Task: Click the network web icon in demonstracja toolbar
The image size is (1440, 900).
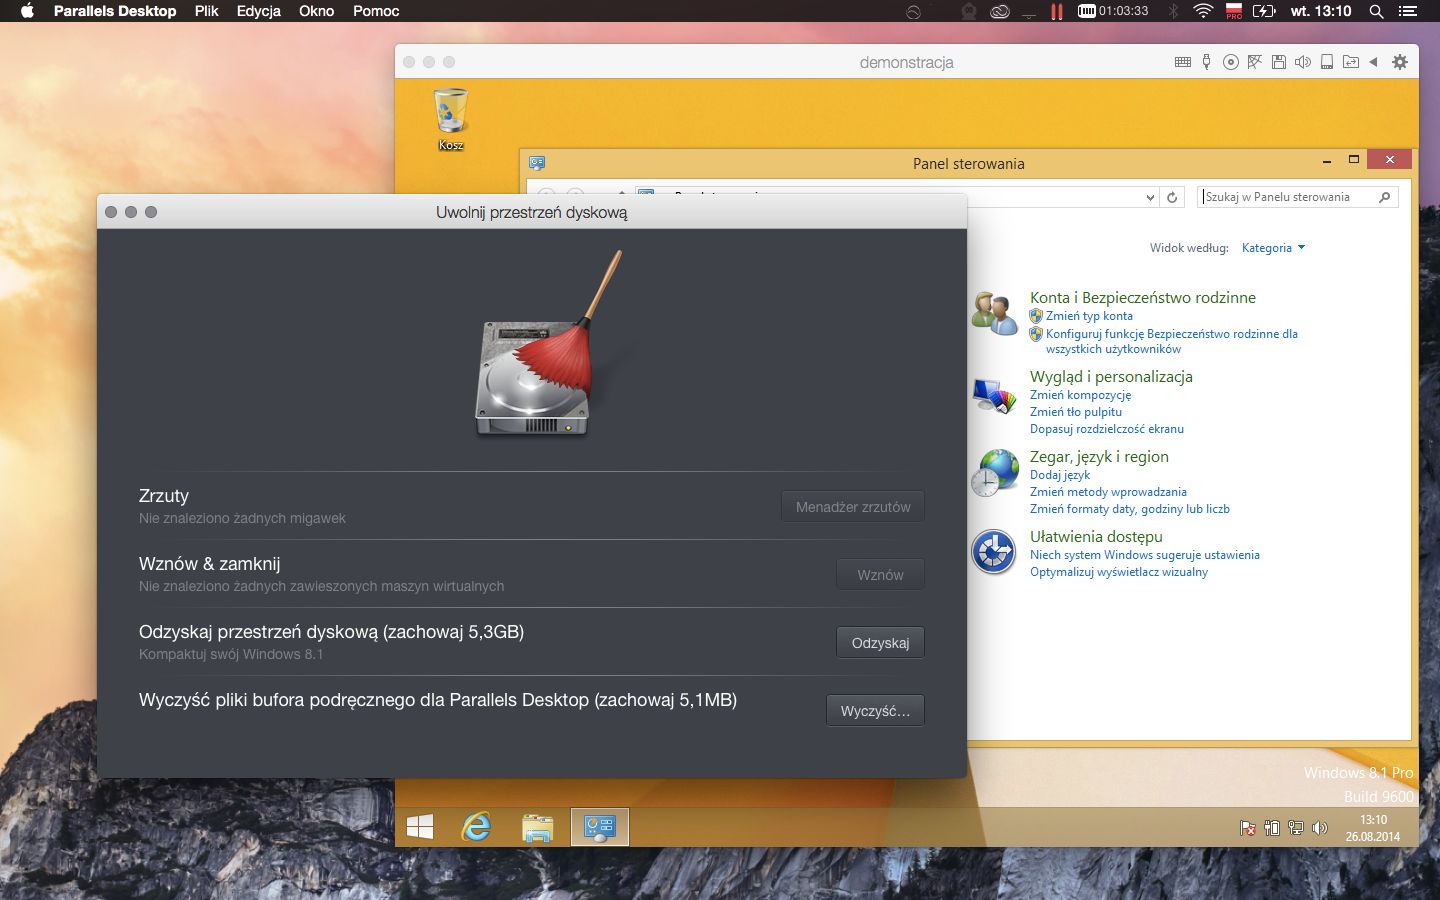Action: tap(1255, 62)
